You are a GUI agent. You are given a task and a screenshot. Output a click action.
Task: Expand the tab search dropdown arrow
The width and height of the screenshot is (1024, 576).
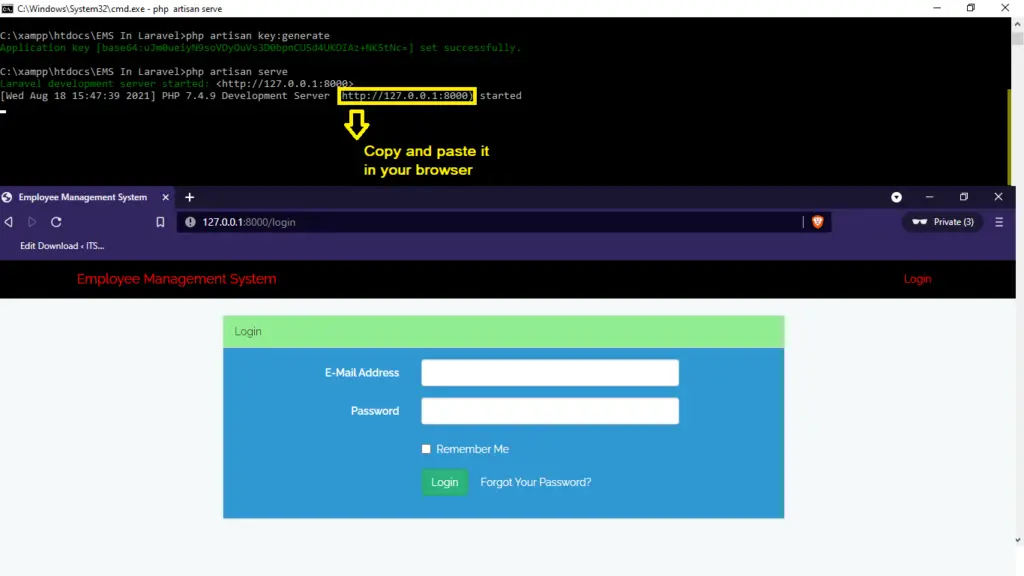coord(896,197)
